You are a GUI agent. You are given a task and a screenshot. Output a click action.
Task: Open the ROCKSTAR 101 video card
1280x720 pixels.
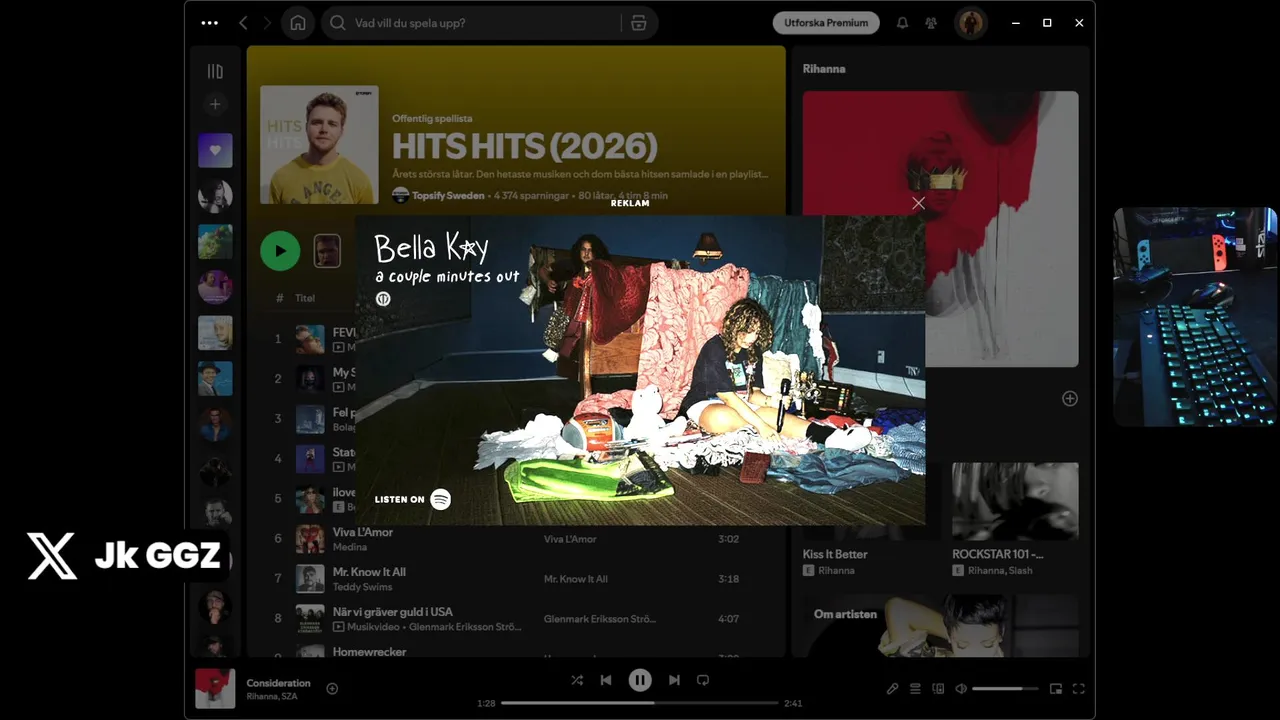click(x=1015, y=519)
